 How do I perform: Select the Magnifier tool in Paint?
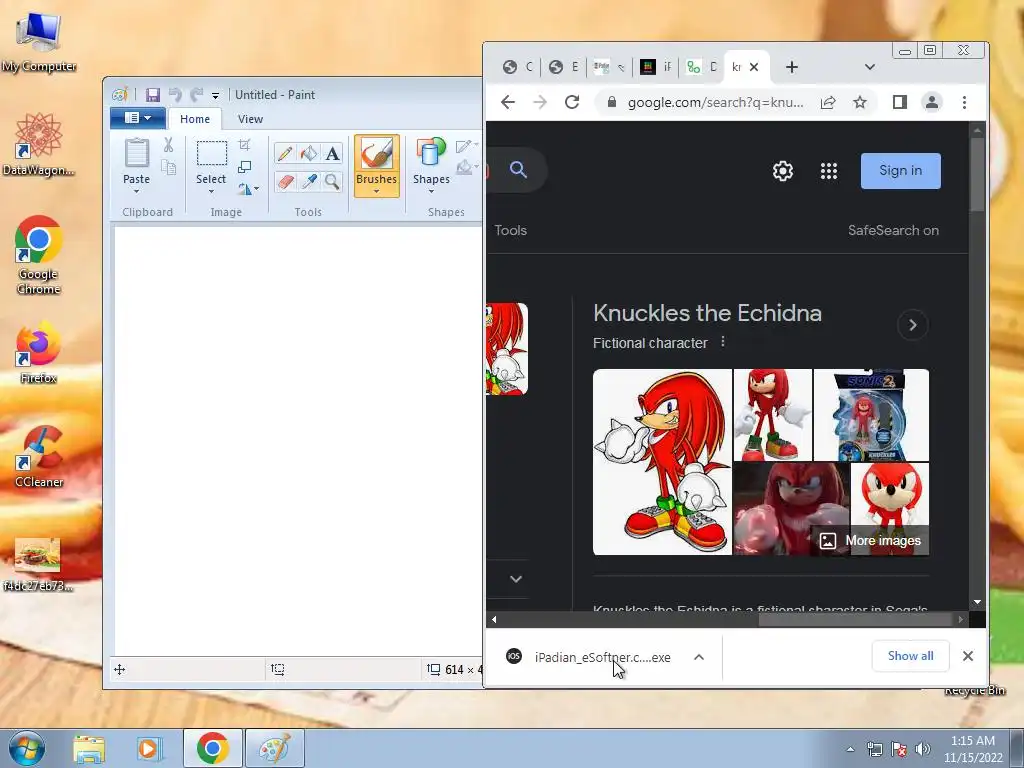point(332,181)
